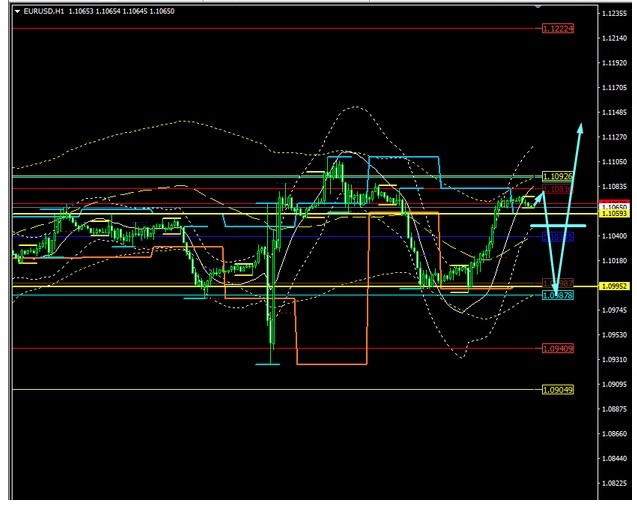Click the 1.08225 tick on the price axis
Viewport: 637px width, 506px height.
[x=612, y=483]
